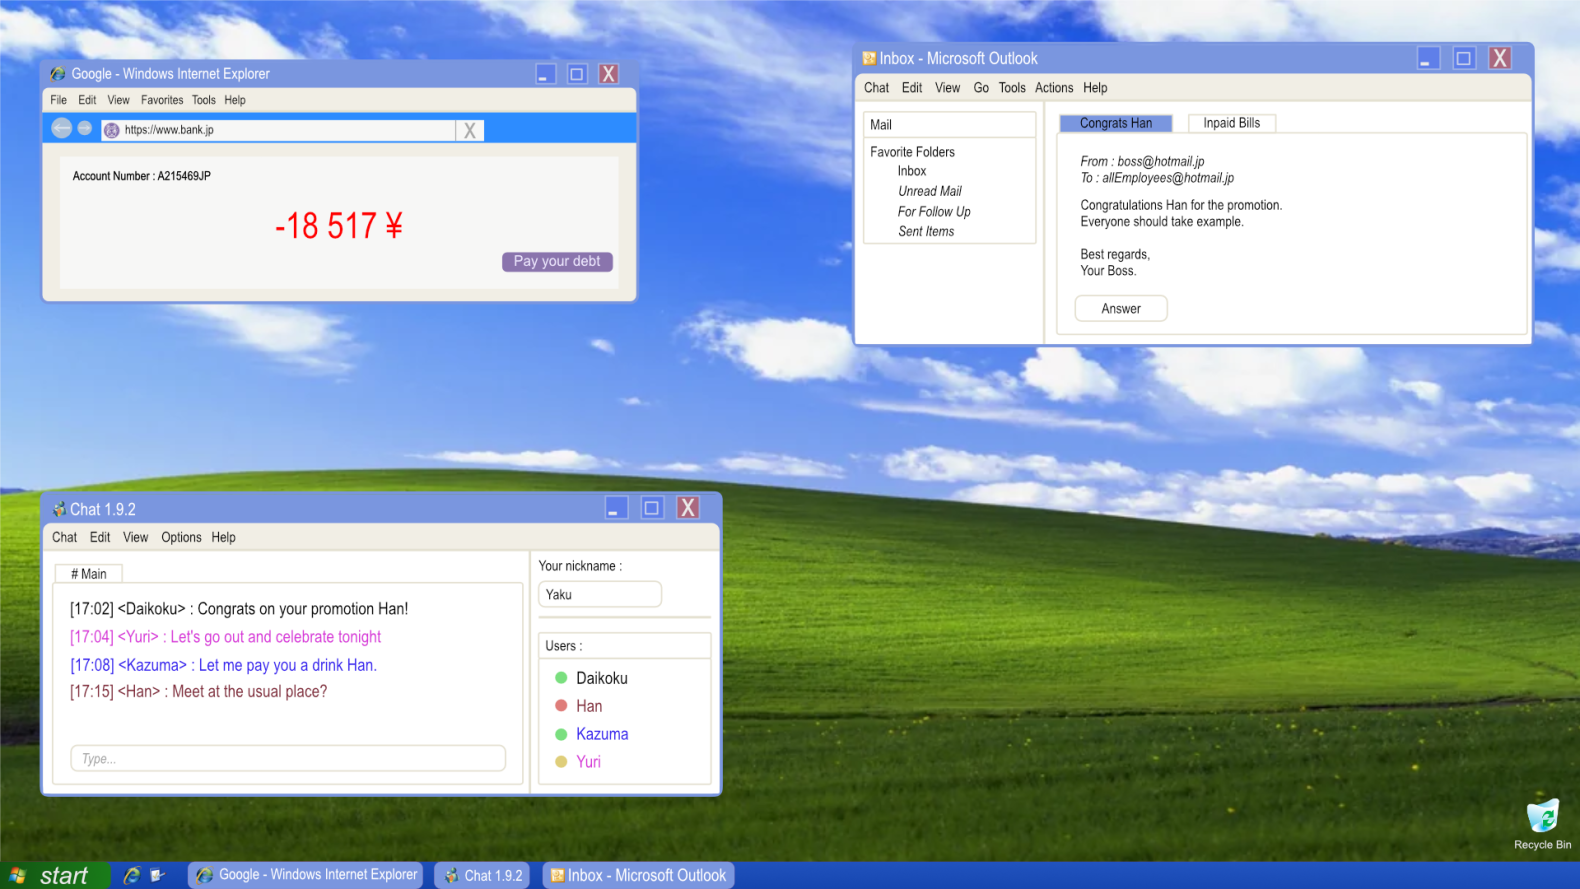Maximize the Outlook window
This screenshot has height=889, width=1580.
(x=1464, y=58)
